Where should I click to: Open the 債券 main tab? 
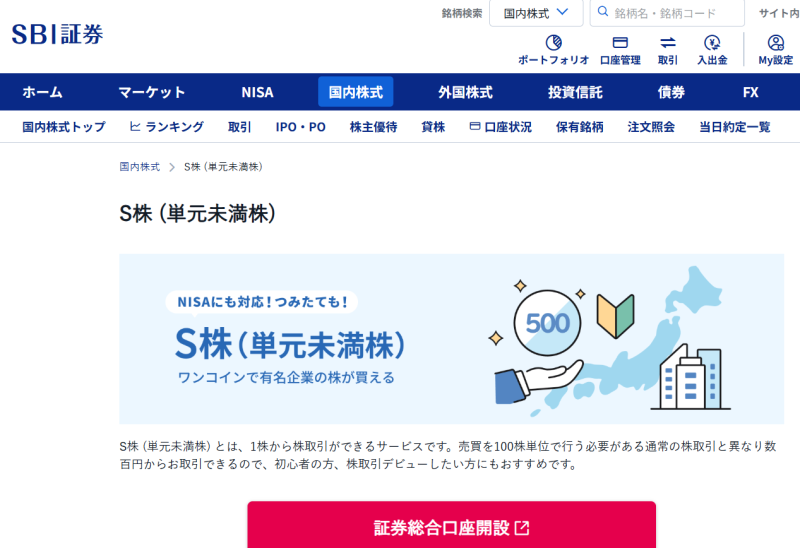(x=671, y=92)
